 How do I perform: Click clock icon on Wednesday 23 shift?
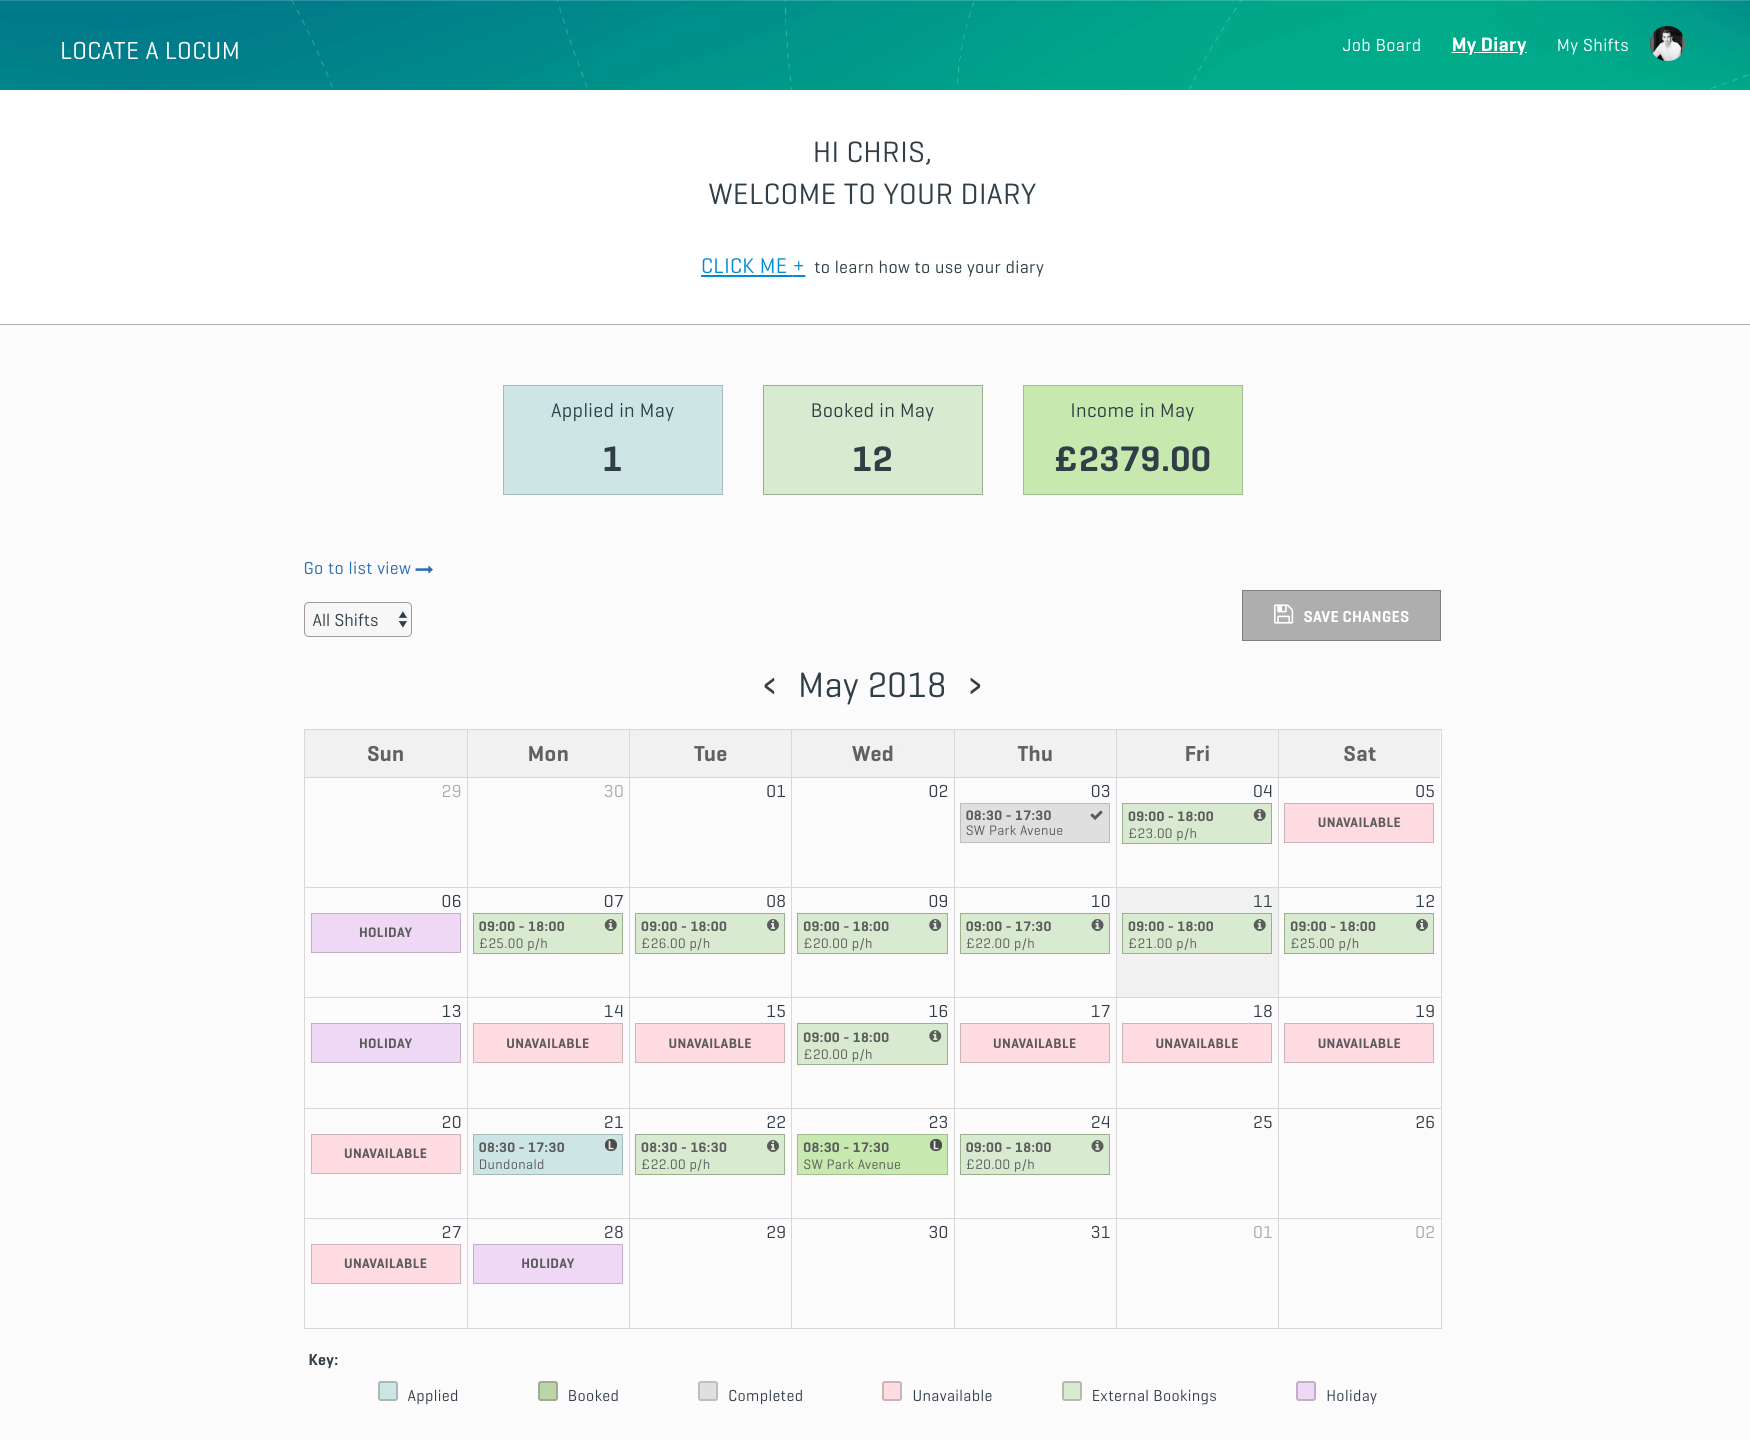(x=935, y=1146)
